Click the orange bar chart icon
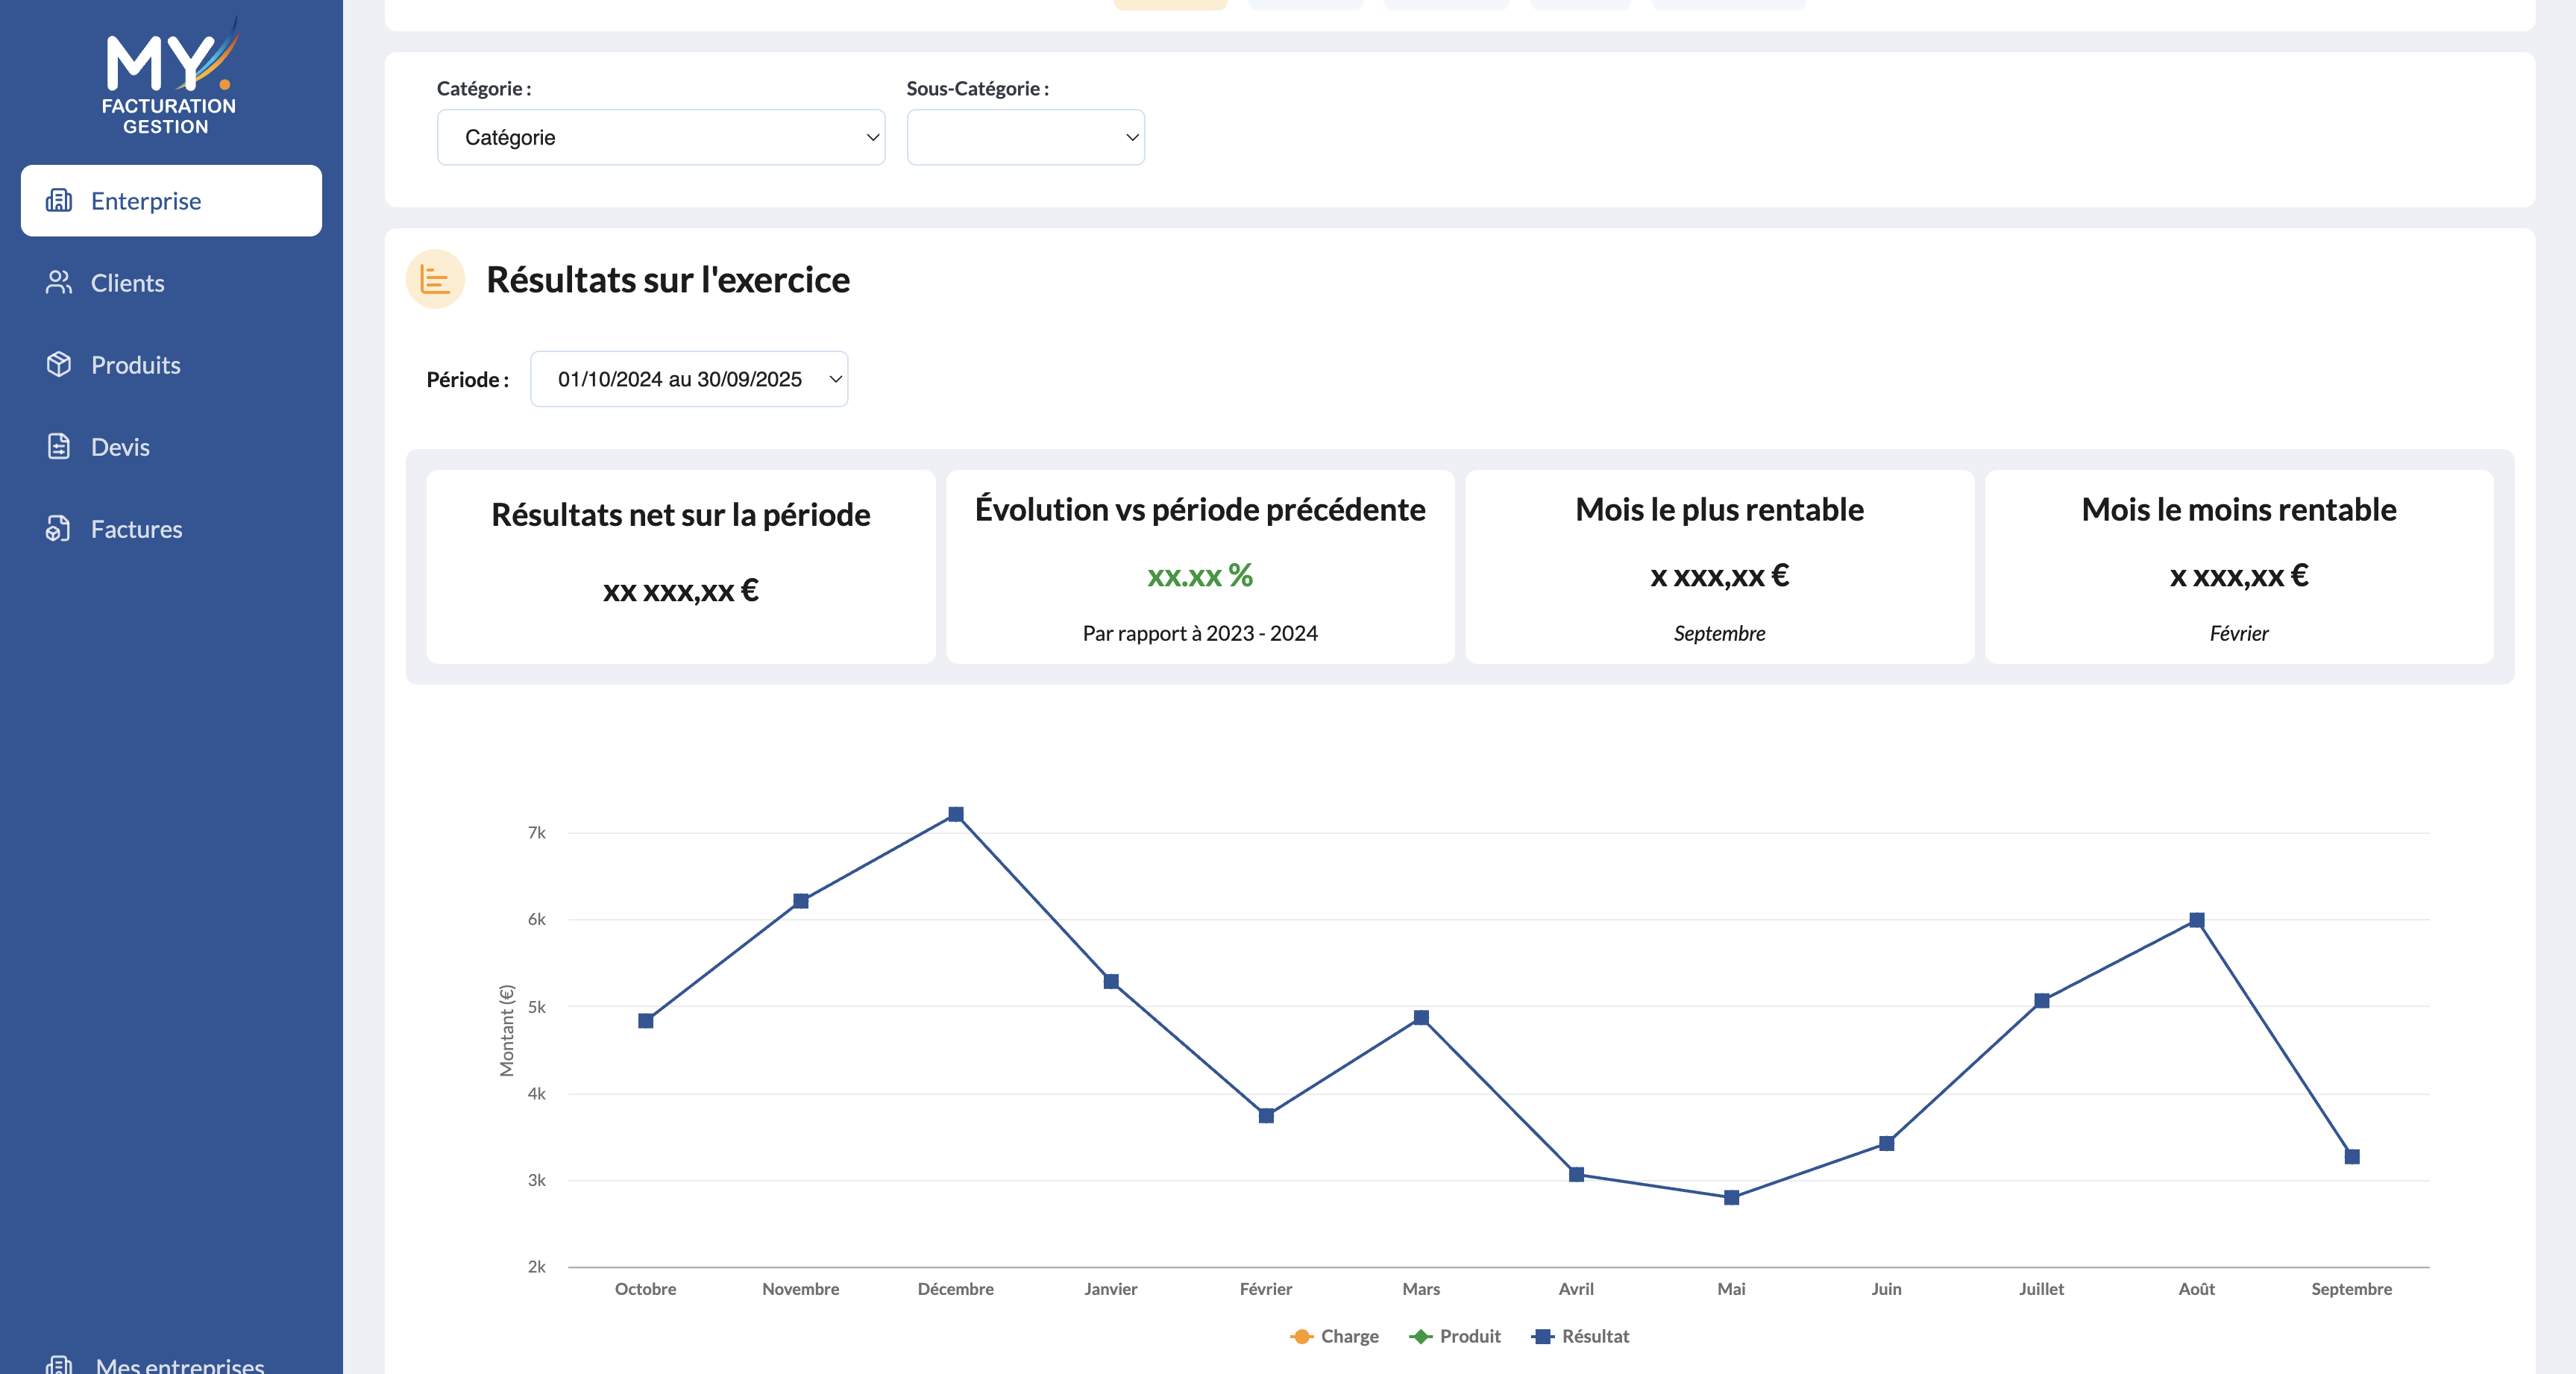Image resolution: width=2576 pixels, height=1374 pixels. tap(435, 280)
